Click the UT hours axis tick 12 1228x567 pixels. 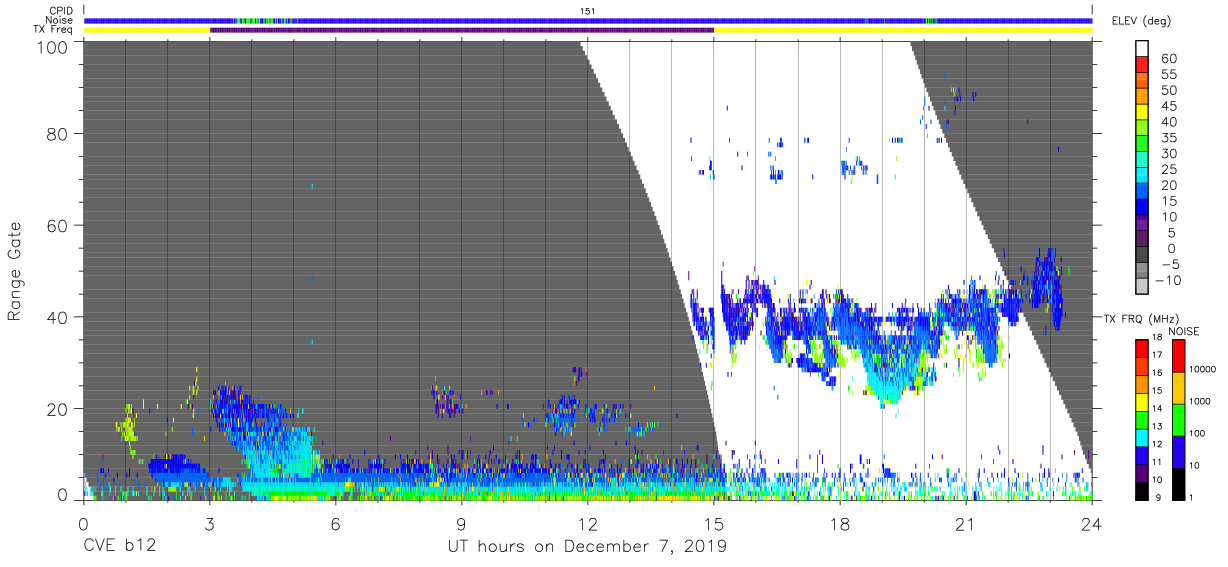coord(588,524)
